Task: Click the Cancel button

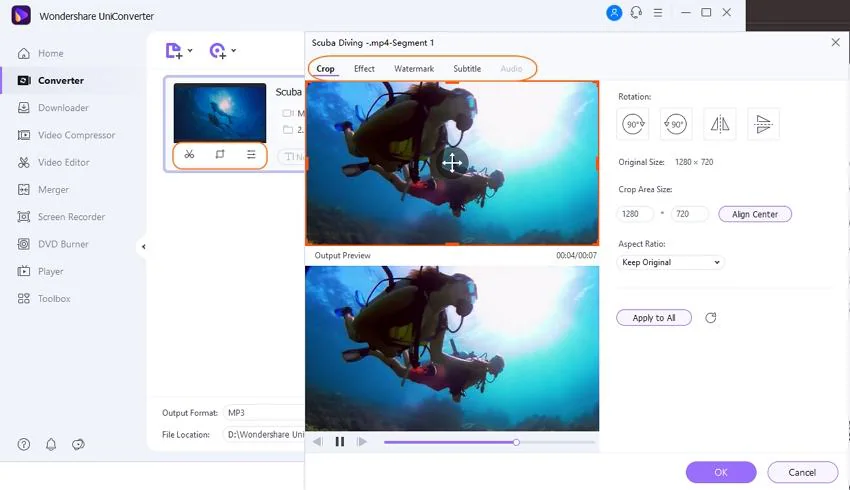Action: 802,472
